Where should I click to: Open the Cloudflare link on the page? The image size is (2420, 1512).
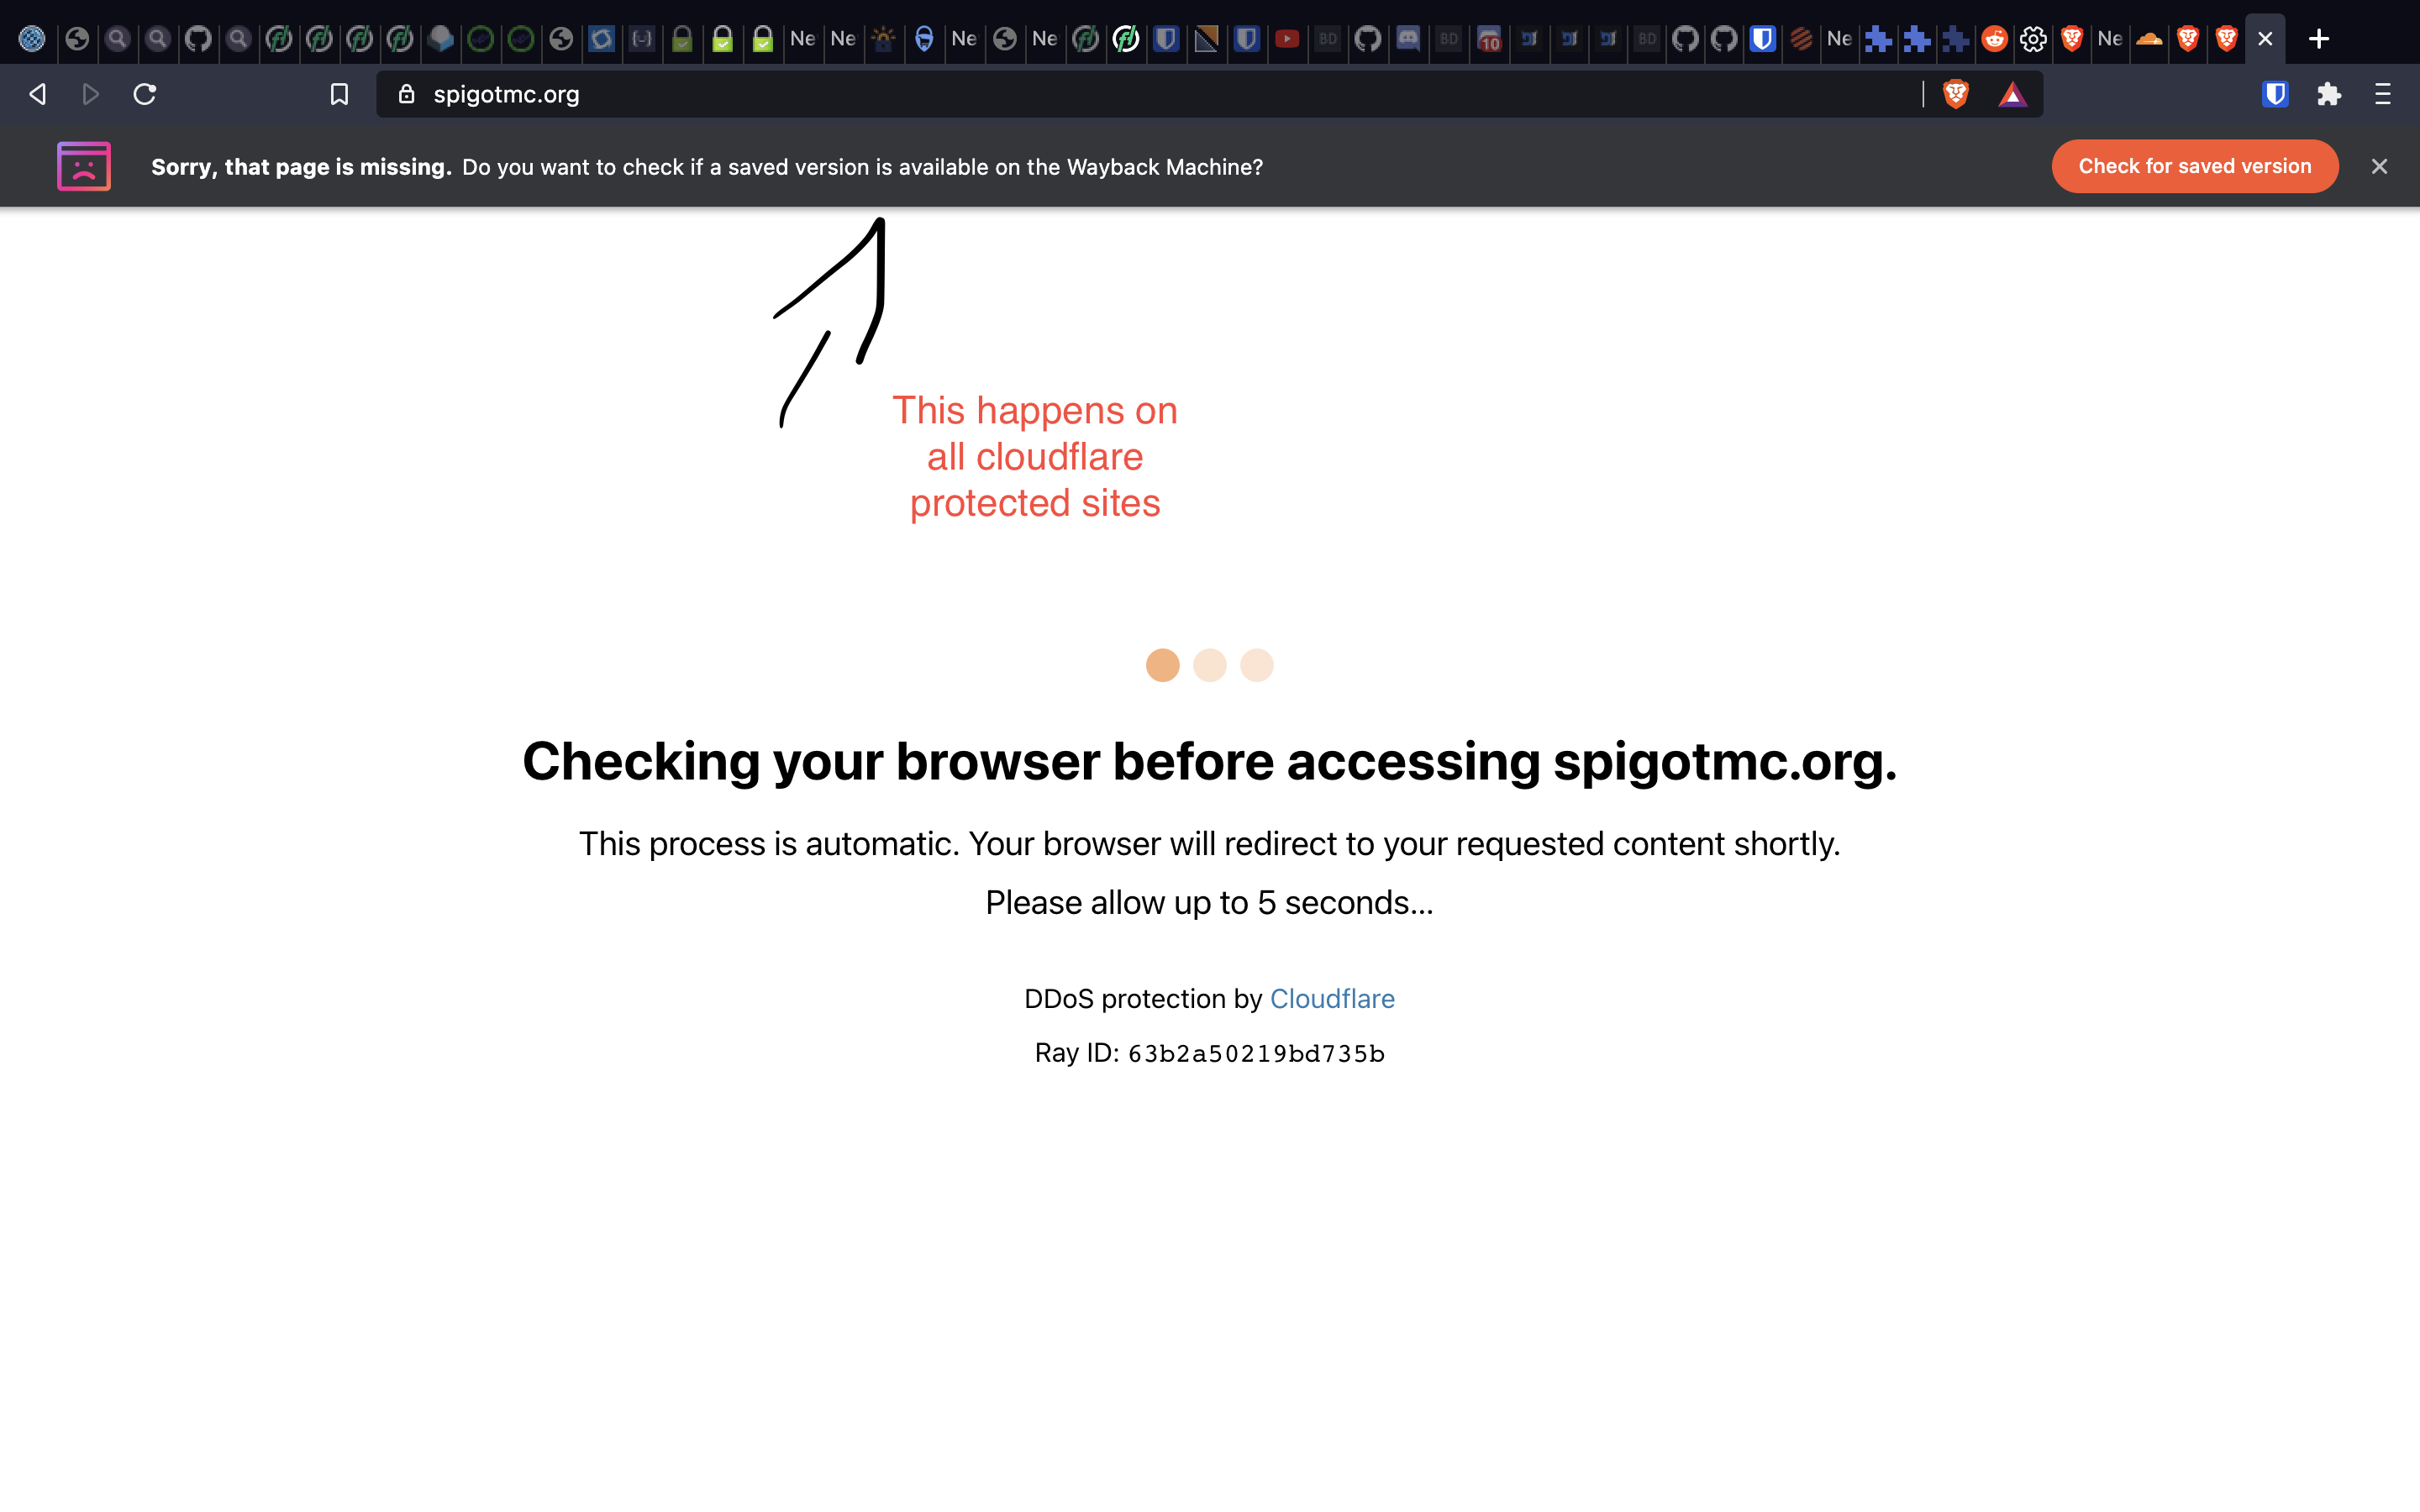[1332, 998]
